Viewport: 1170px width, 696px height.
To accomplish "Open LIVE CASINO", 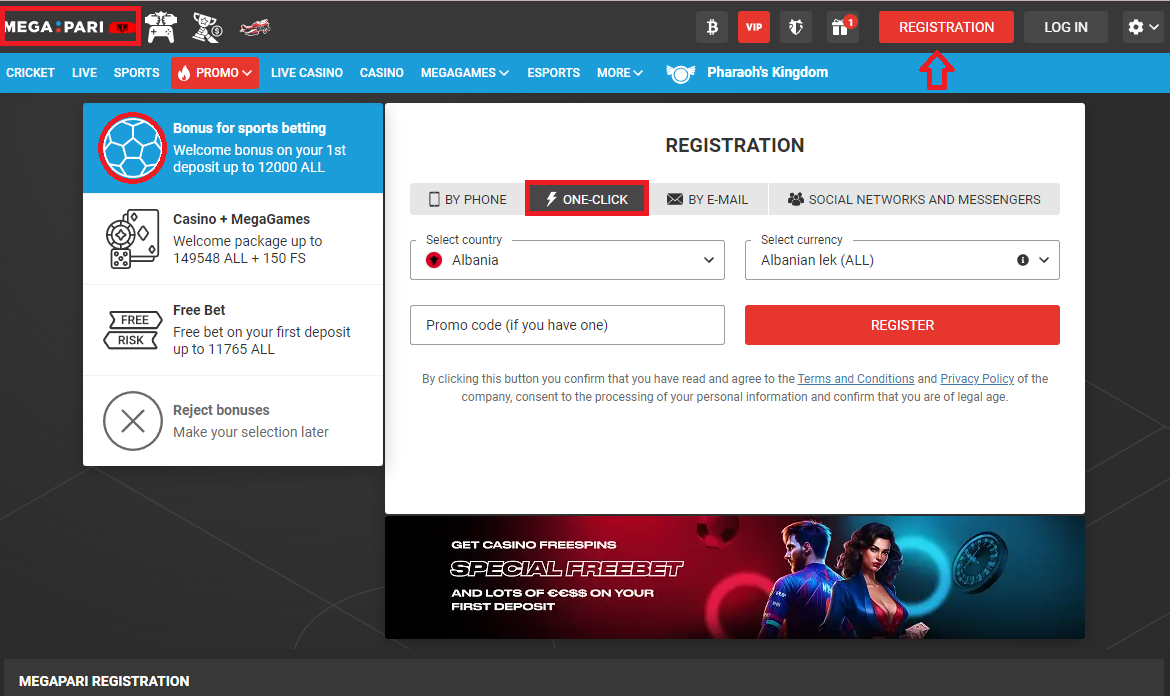I will pos(307,72).
